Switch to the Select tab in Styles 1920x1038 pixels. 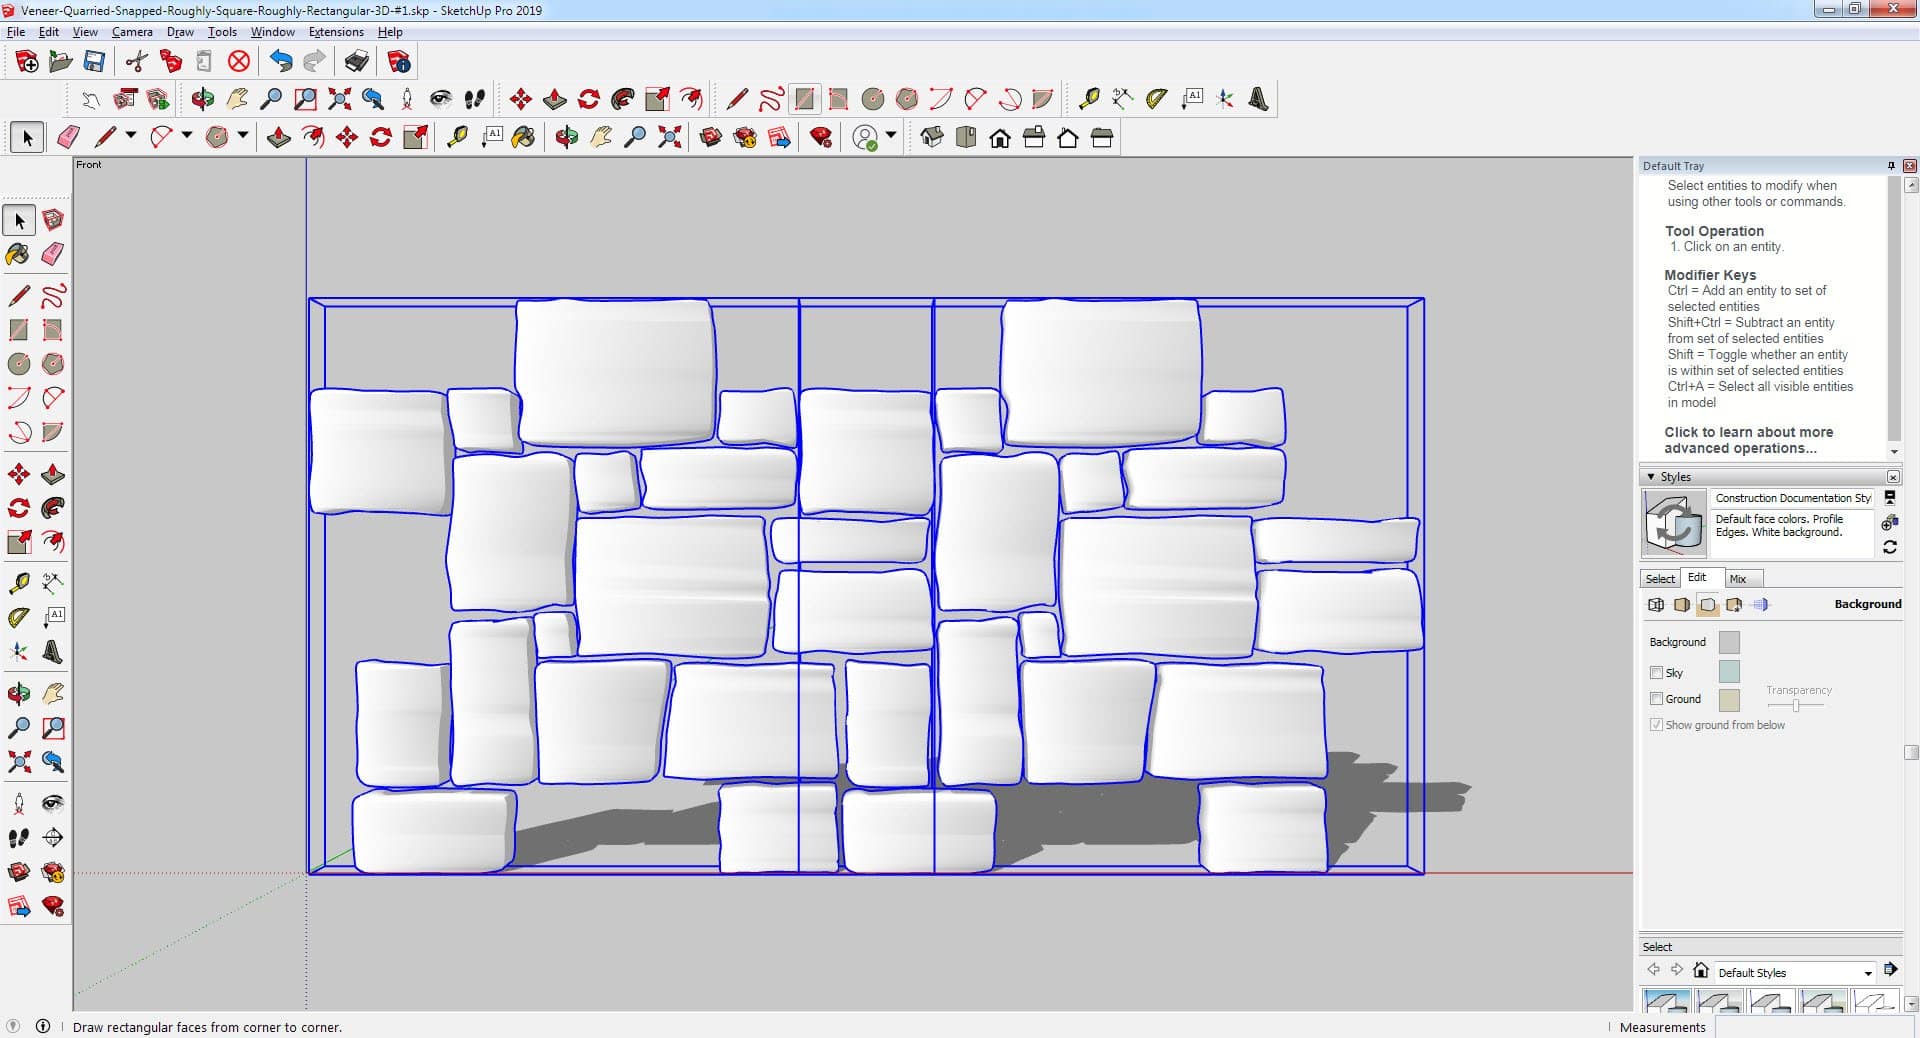coord(1660,579)
